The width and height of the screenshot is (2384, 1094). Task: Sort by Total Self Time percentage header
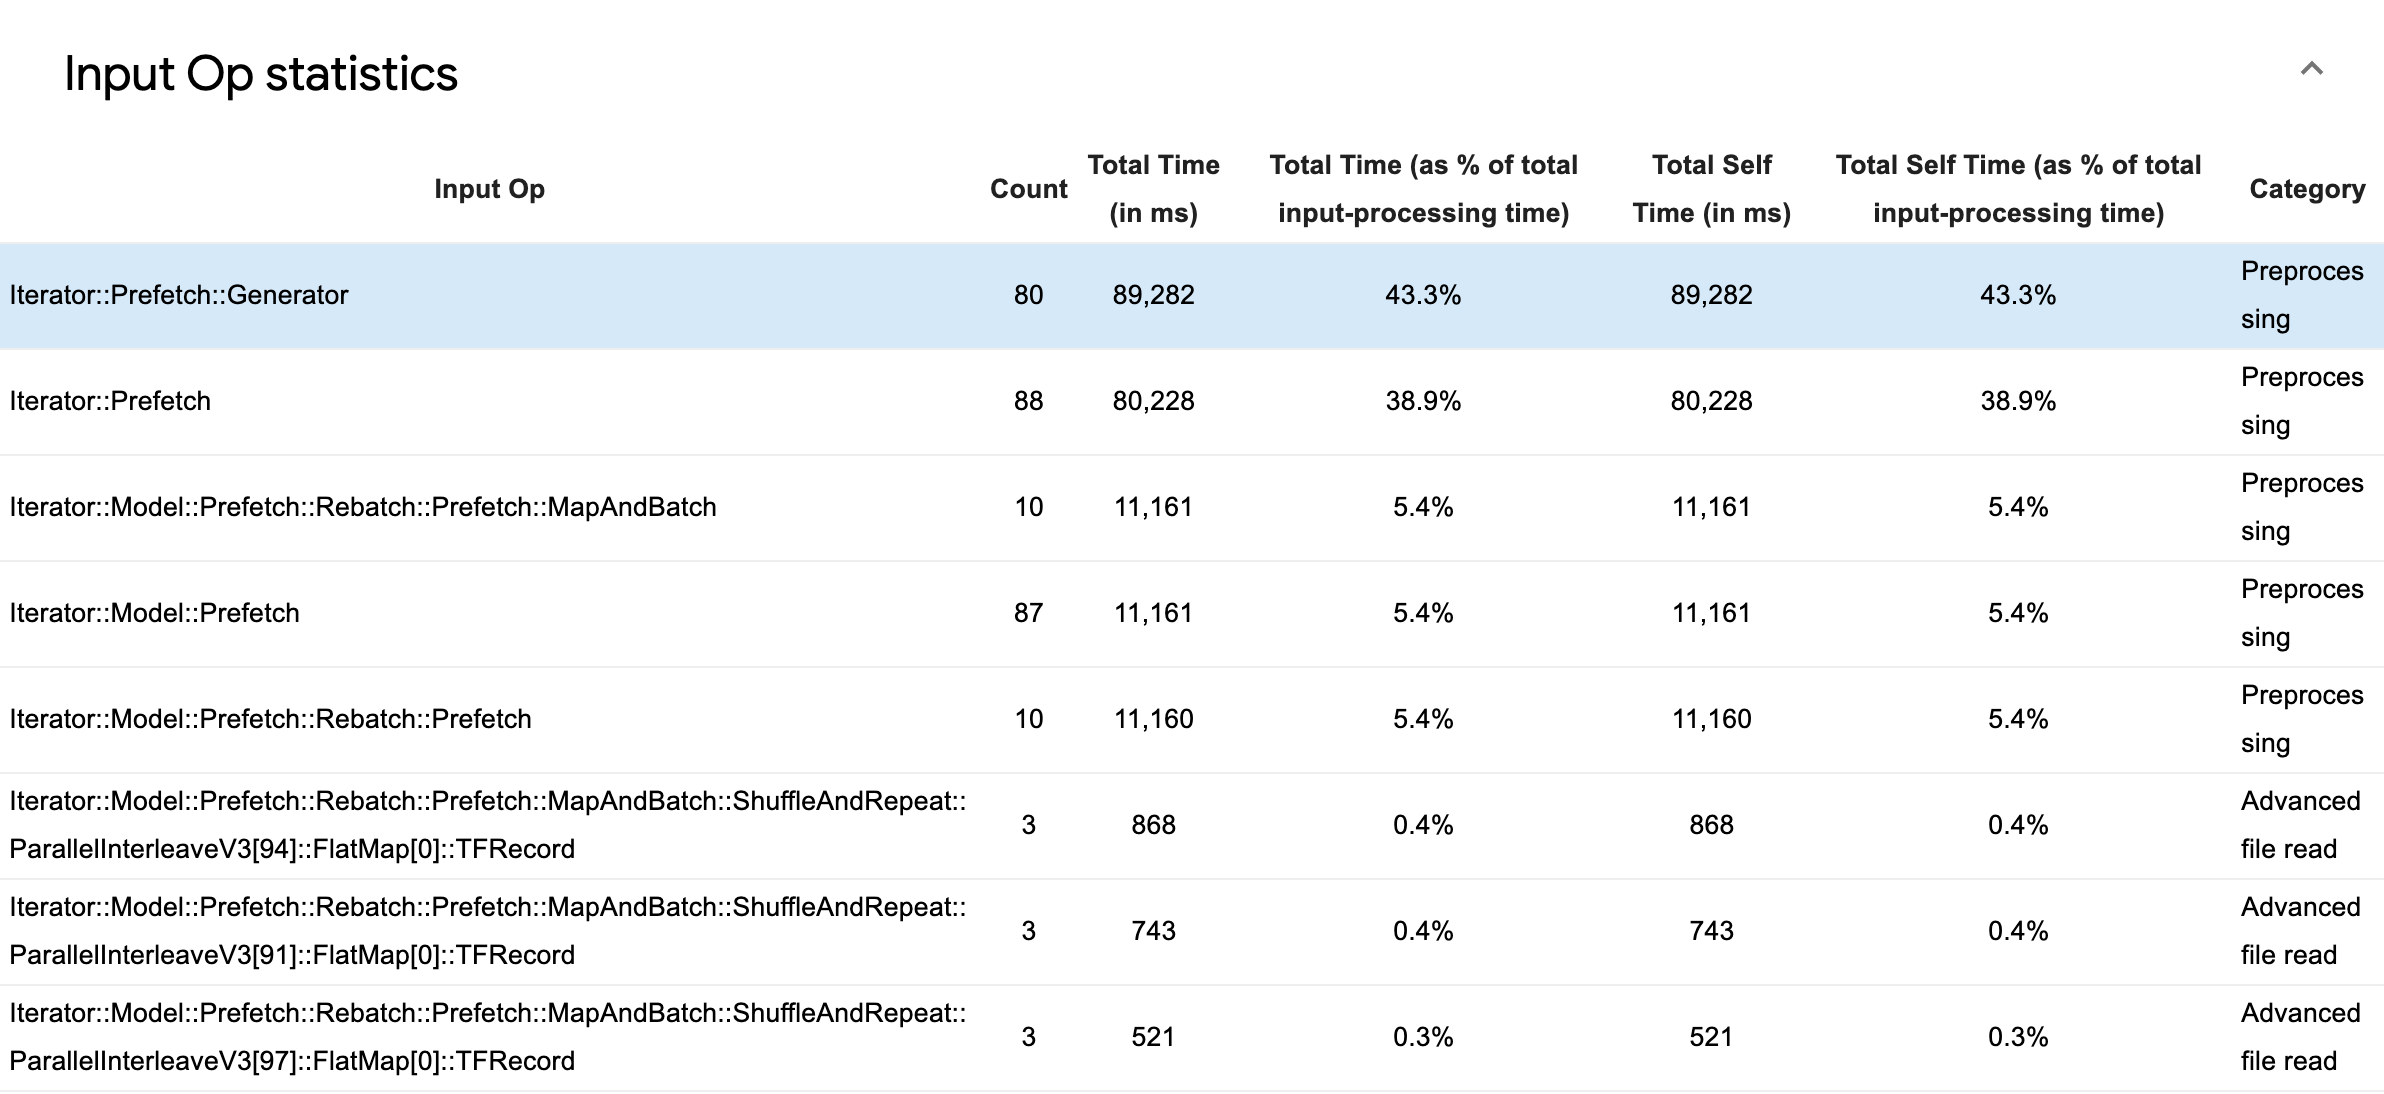tap(2017, 189)
